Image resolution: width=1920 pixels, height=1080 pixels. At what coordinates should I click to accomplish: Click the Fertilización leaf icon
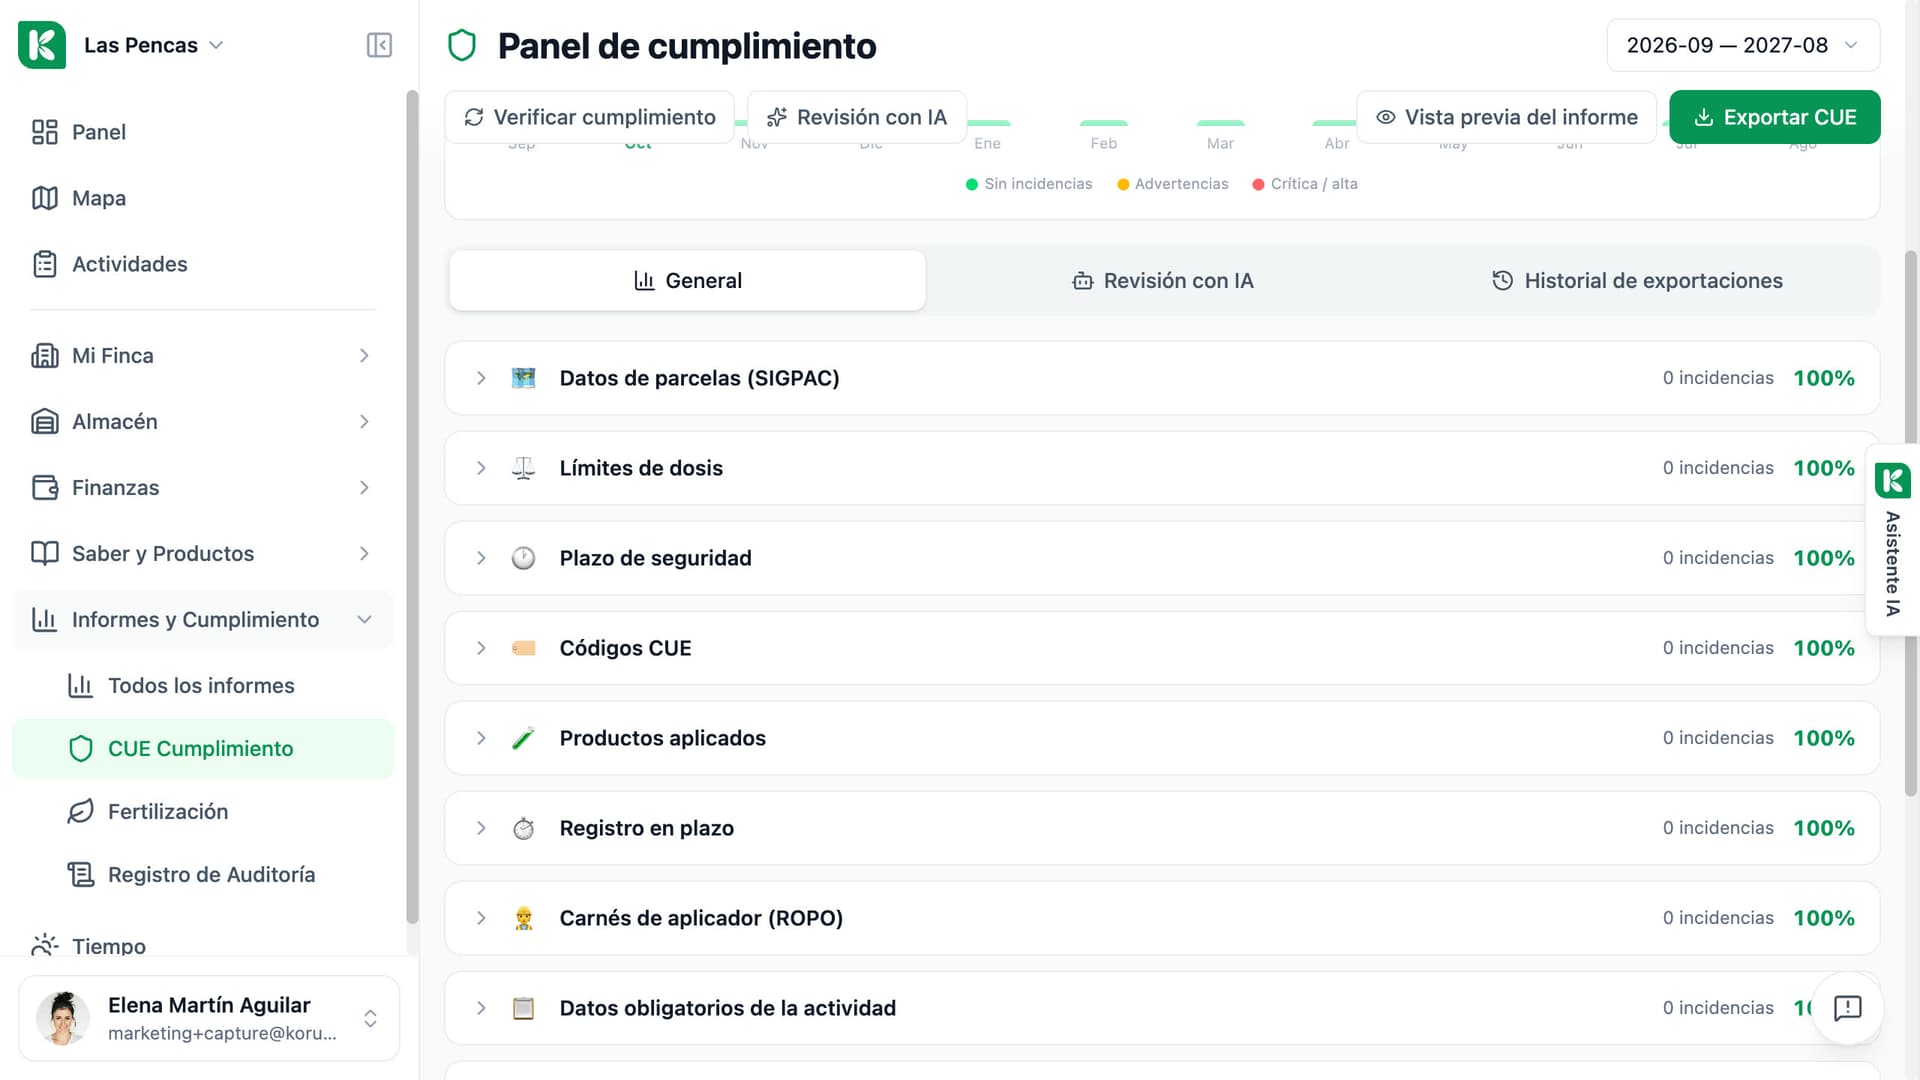click(x=81, y=812)
